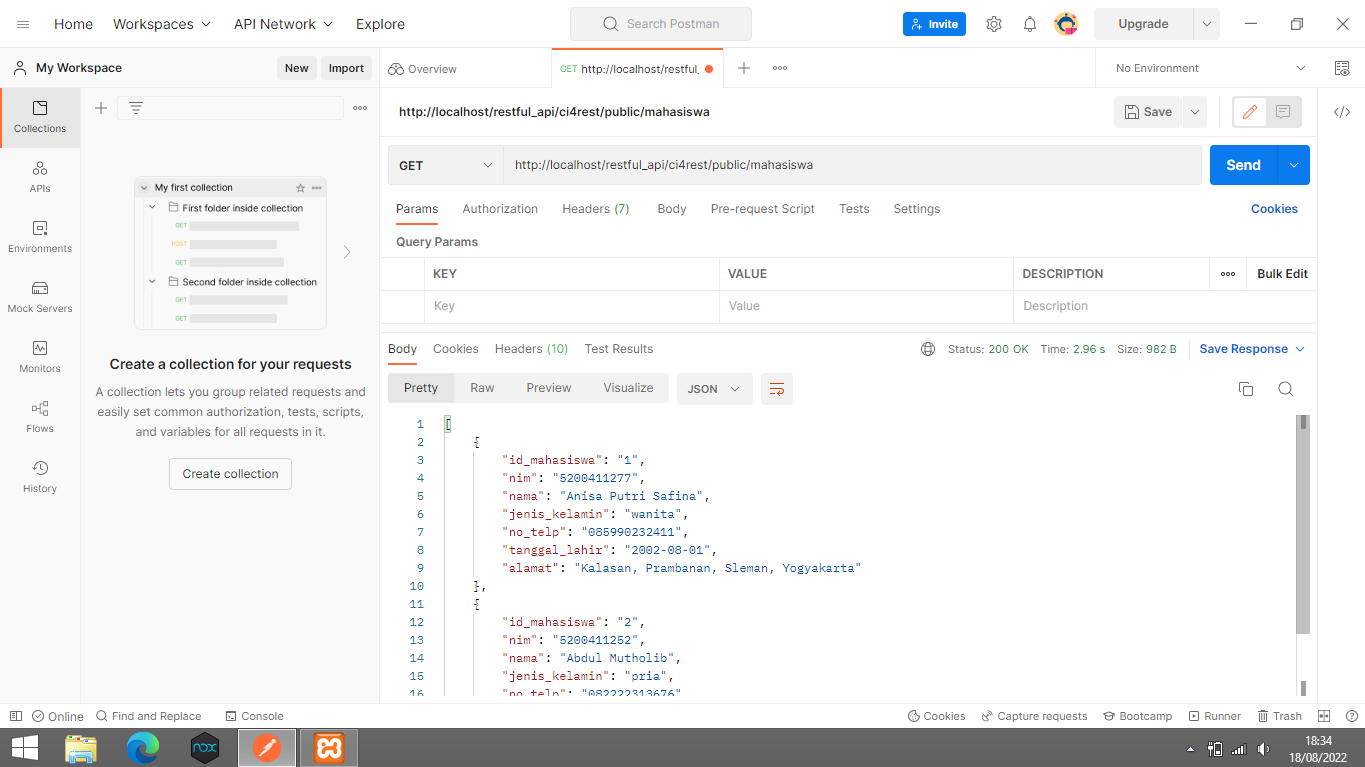The height and width of the screenshot is (767, 1365).
Task: Open the Monitors sidebar panel
Action: tap(40, 357)
